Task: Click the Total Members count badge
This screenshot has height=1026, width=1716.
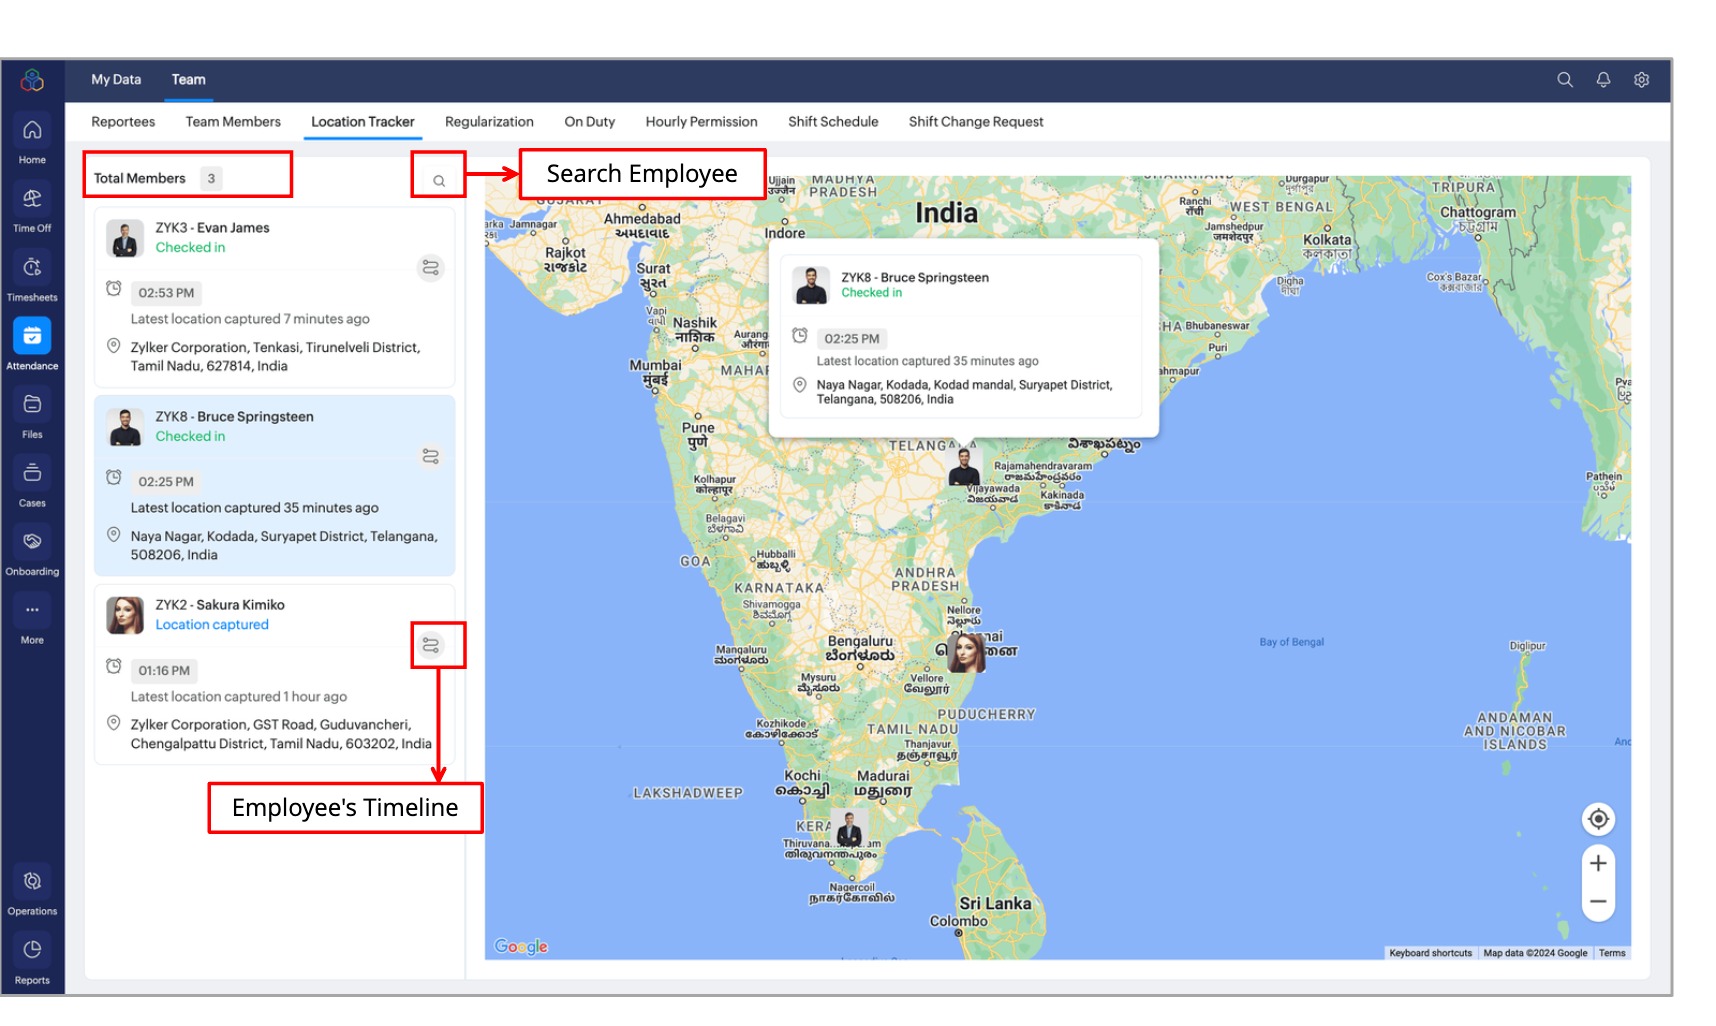Action: [x=211, y=179]
